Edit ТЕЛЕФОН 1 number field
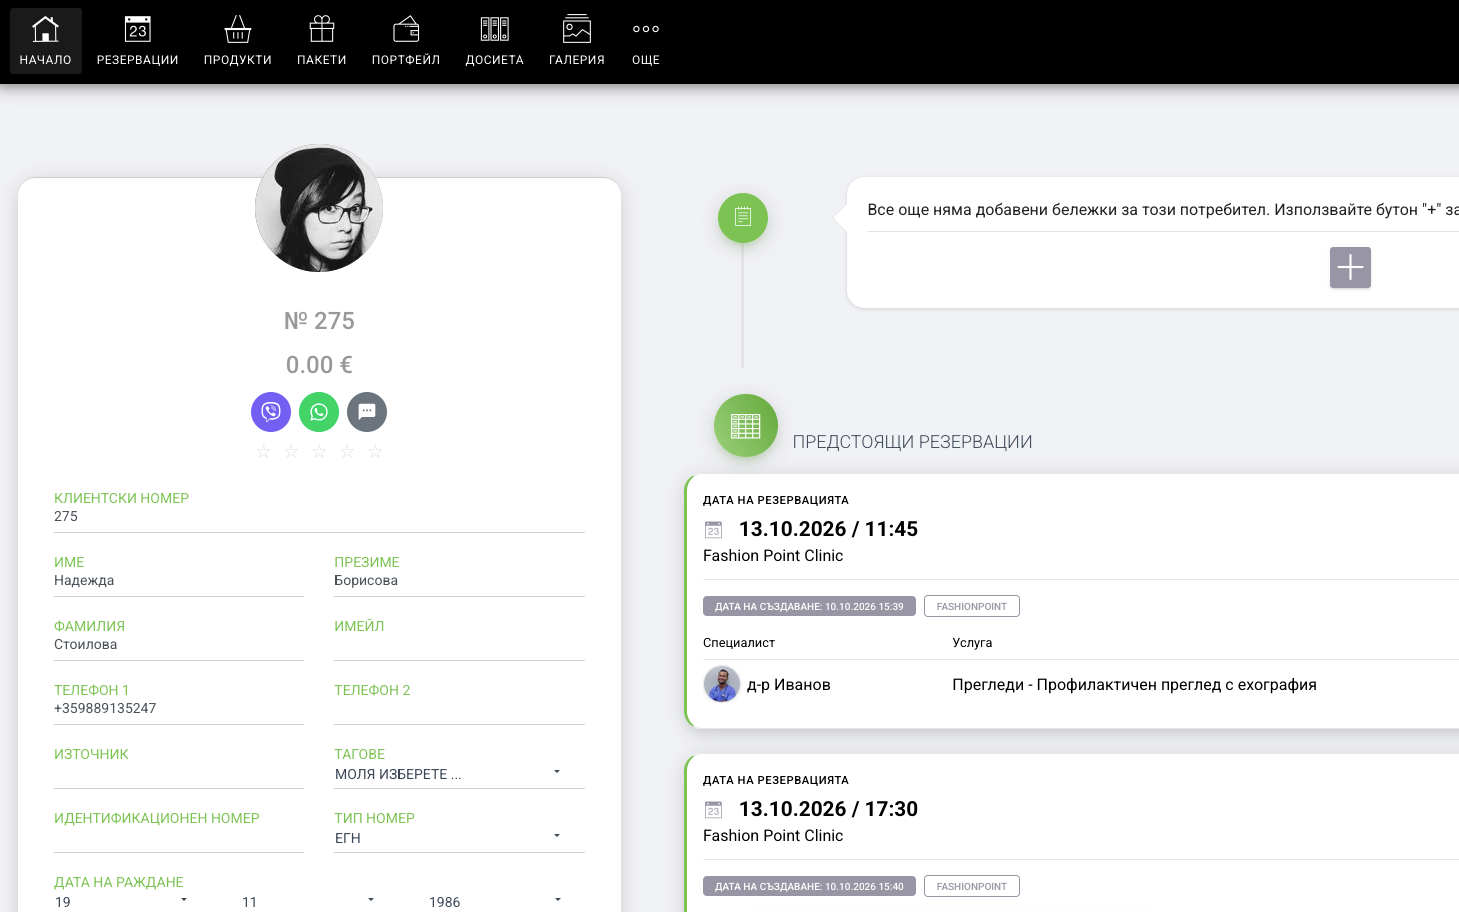The width and height of the screenshot is (1459, 912). click(179, 709)
